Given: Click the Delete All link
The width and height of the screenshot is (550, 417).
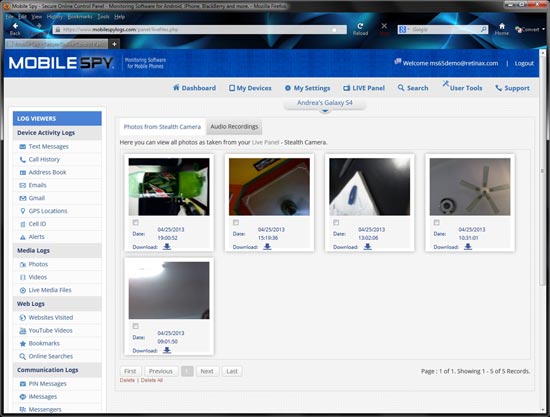Looking at the screenshot, I should tap(152, 380).
